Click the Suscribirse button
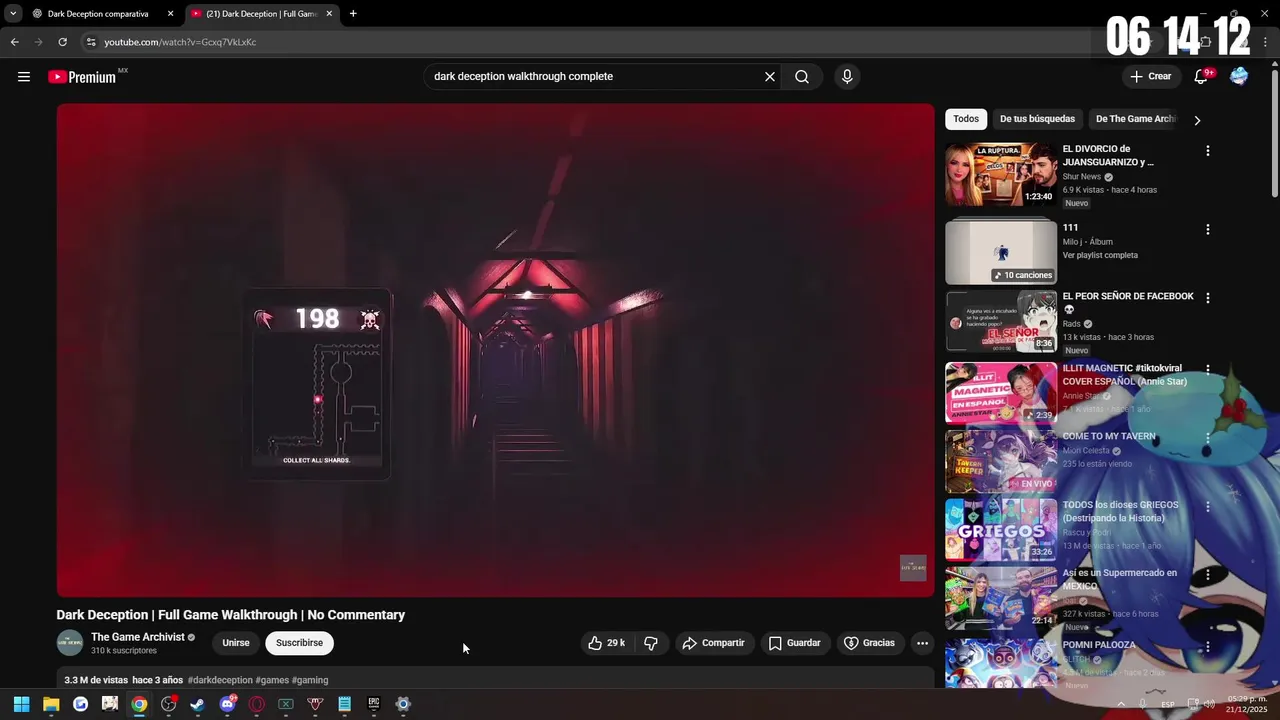Screen dimensions: 1280x720 [300, 643]
